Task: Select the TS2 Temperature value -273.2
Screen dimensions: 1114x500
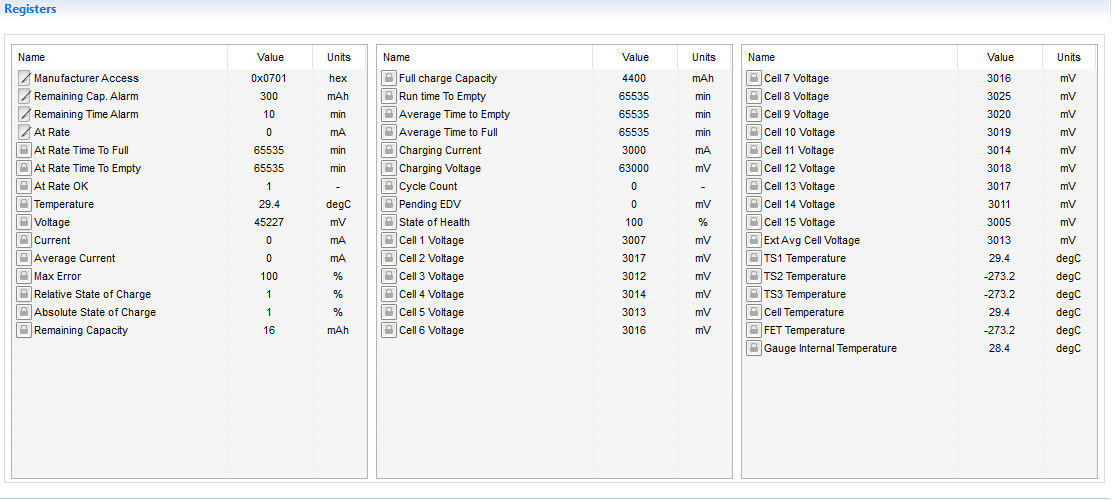Action: tap(999, 276)
